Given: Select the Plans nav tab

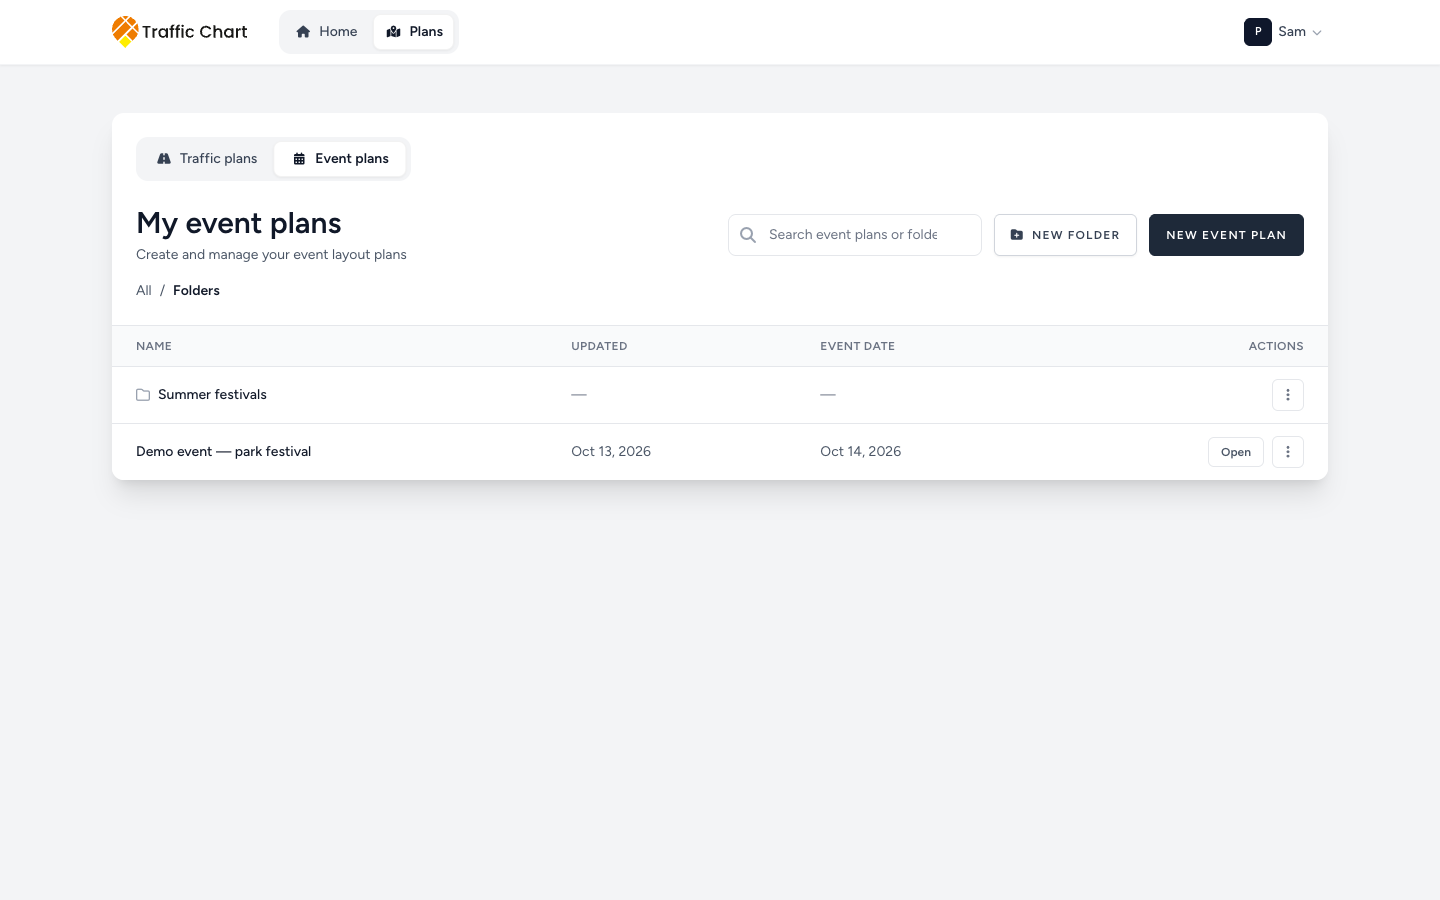Looking at the screenshot, I should click(414, 32).
